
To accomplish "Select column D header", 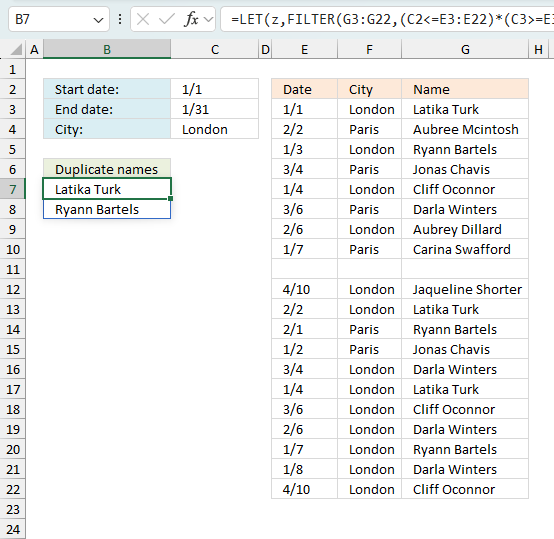I will point(265,50).
